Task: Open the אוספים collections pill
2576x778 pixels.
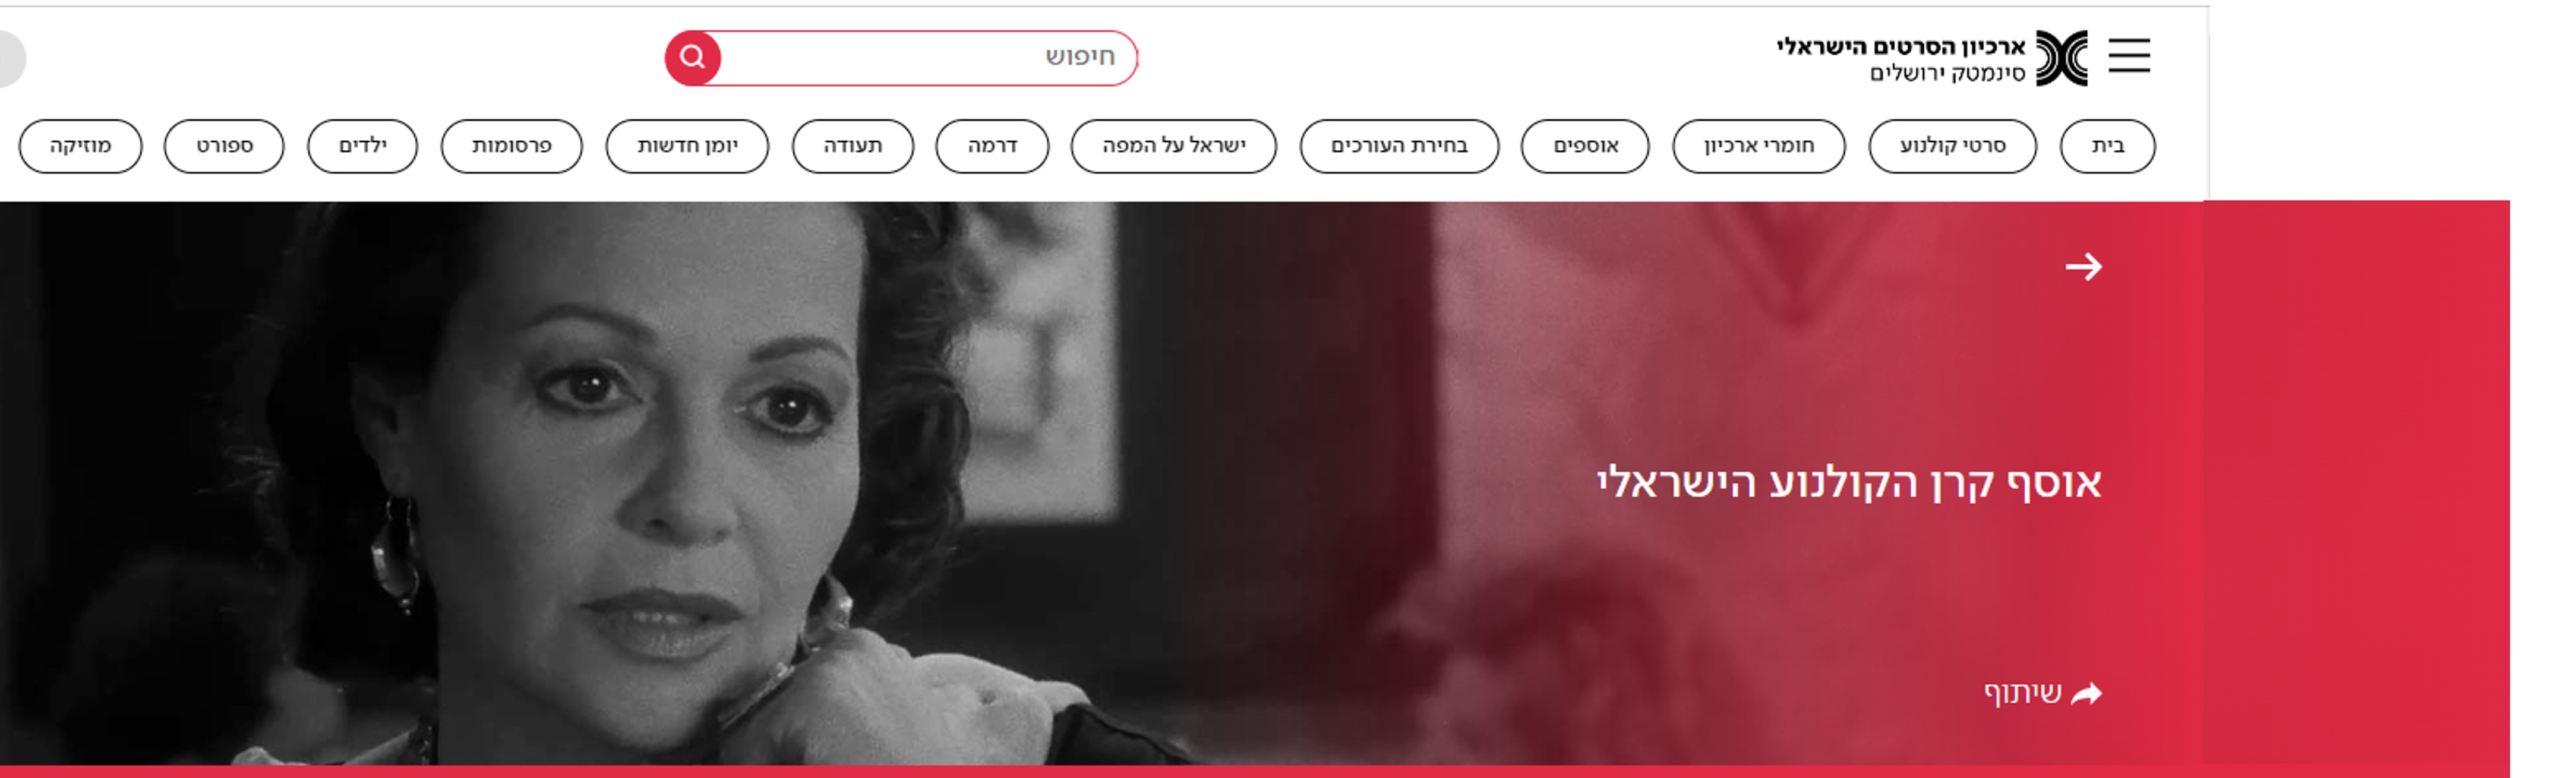Action: click(x=1585, y=146)
